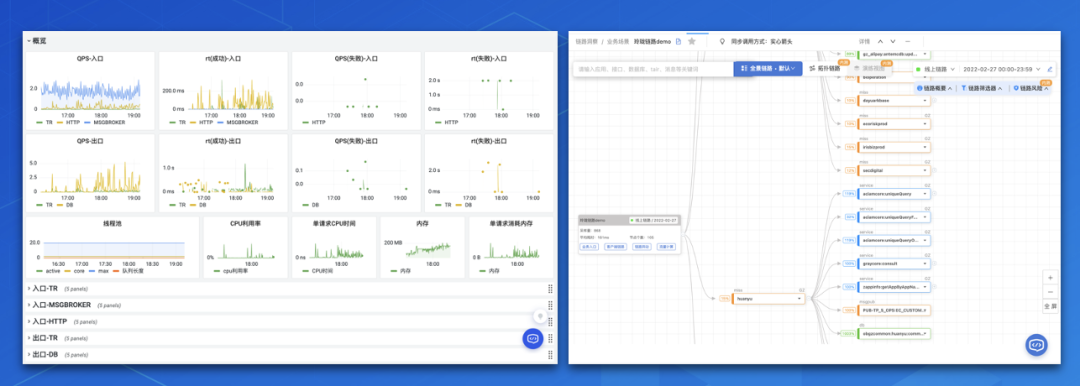
Task: Expand the 链路风险 panel
Action: point(1031,88)
